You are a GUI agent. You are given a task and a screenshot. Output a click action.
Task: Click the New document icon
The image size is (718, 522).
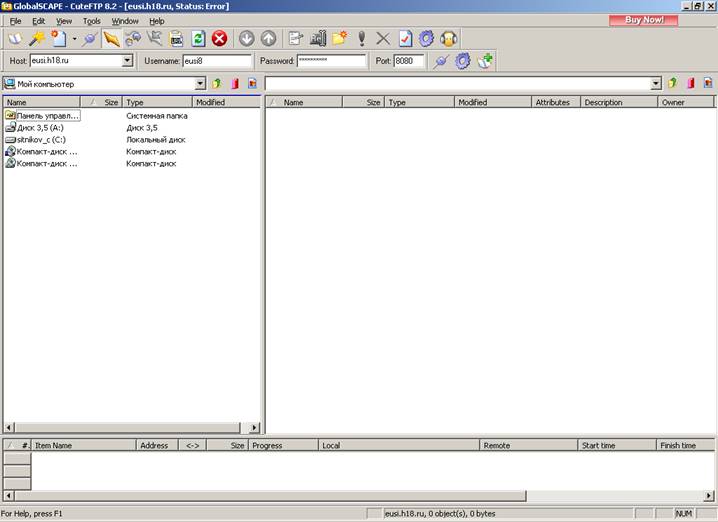pyautogui.click(x=59, y=39)
